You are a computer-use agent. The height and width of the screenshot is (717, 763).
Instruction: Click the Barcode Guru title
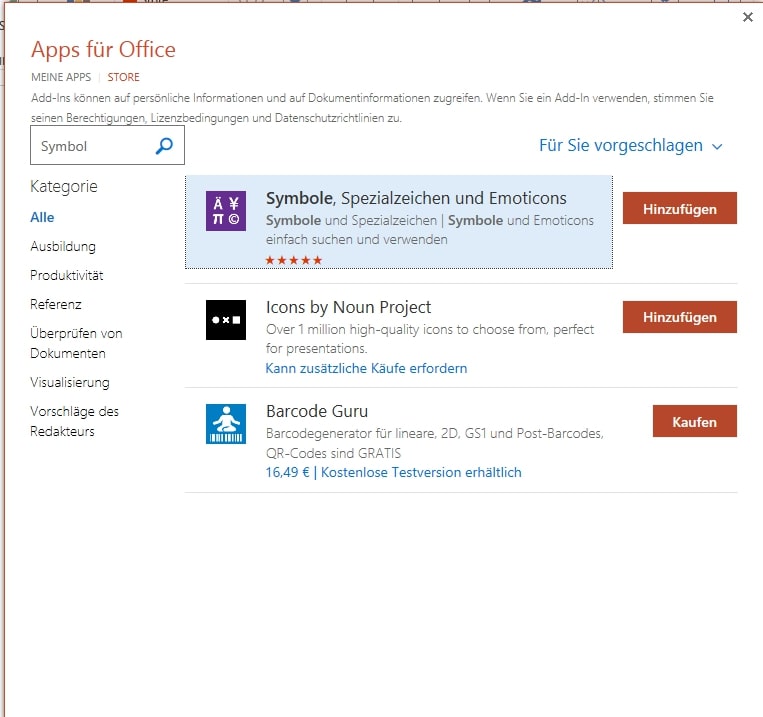pos(317,411)
